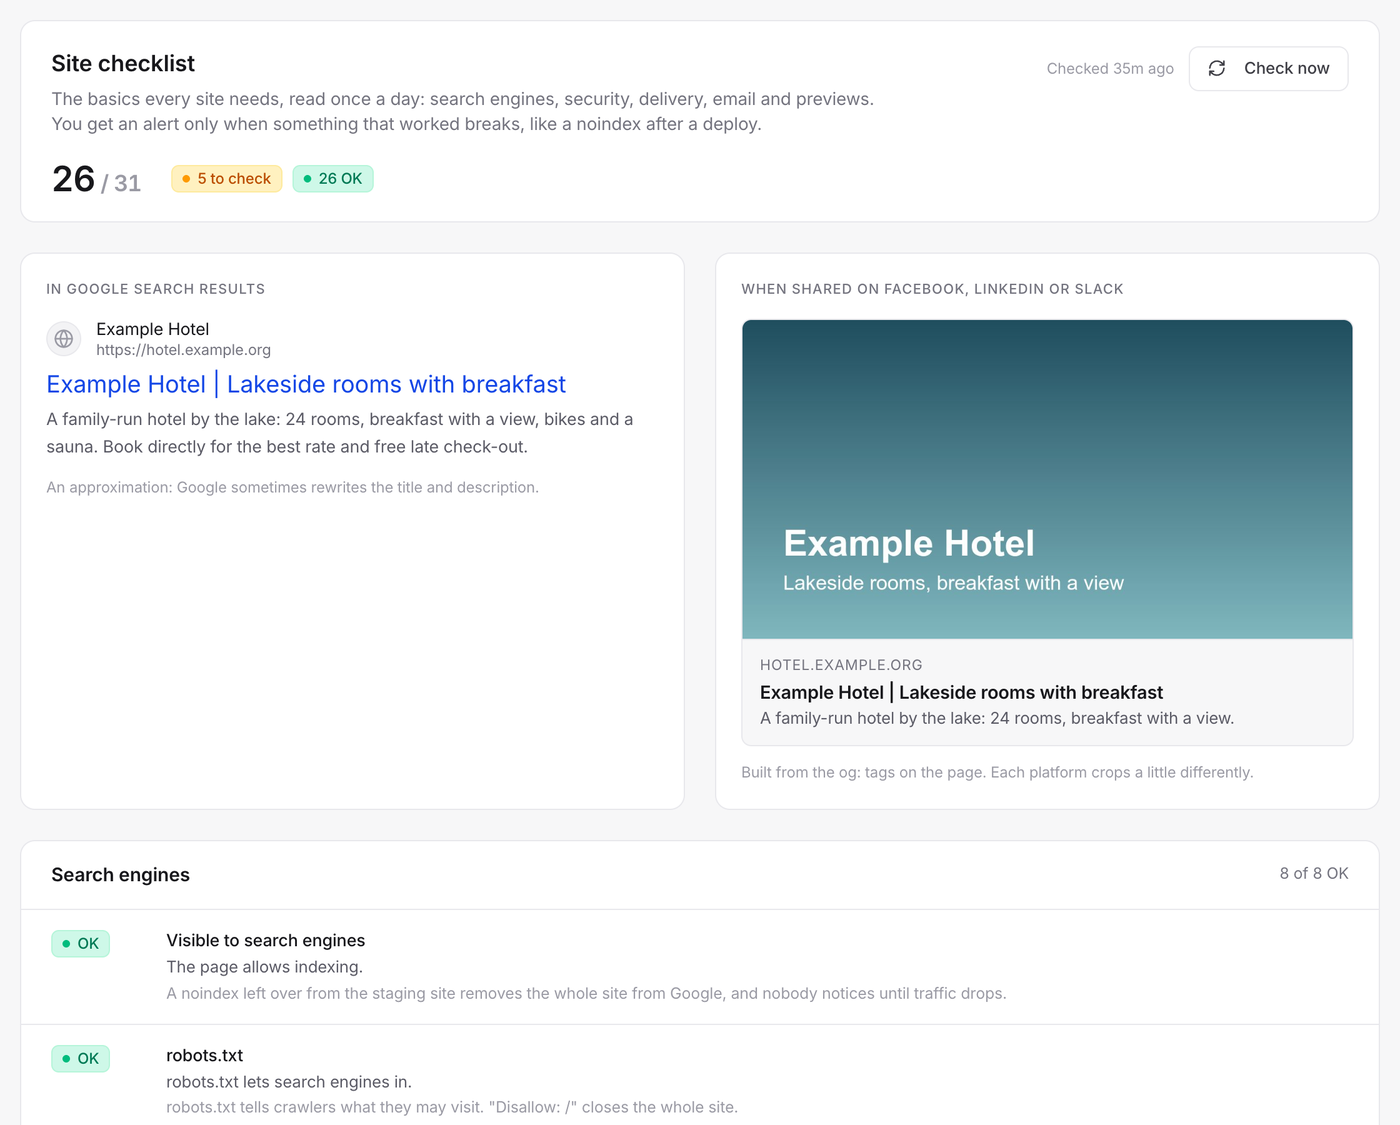The height and width of the screenshot is (1125, 1400).
Task: Click the refresh icon in Check now
Action: [x=1217, y=68]
